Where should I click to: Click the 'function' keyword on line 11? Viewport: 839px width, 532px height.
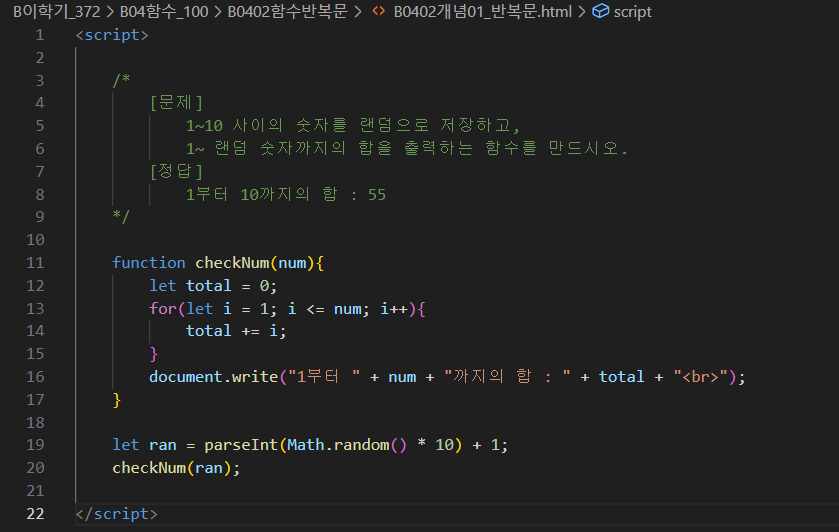(x=149, y=263)
